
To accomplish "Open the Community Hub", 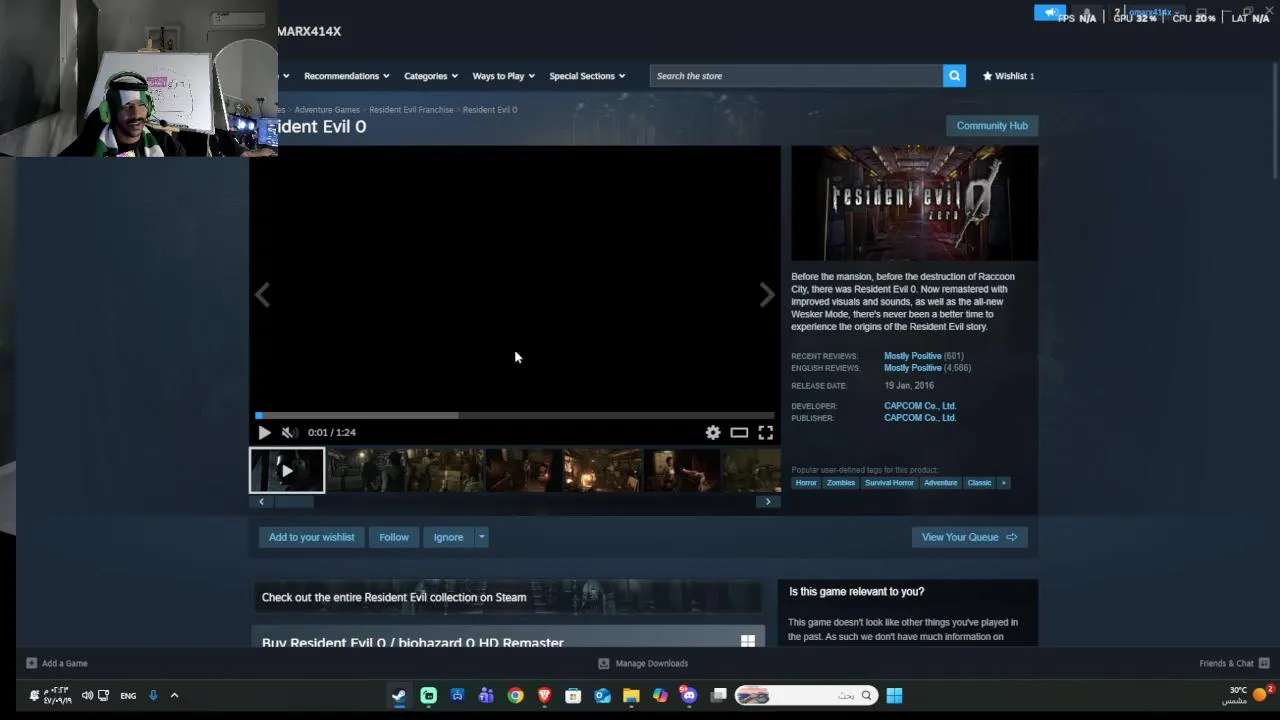I will tap(992, 126).
